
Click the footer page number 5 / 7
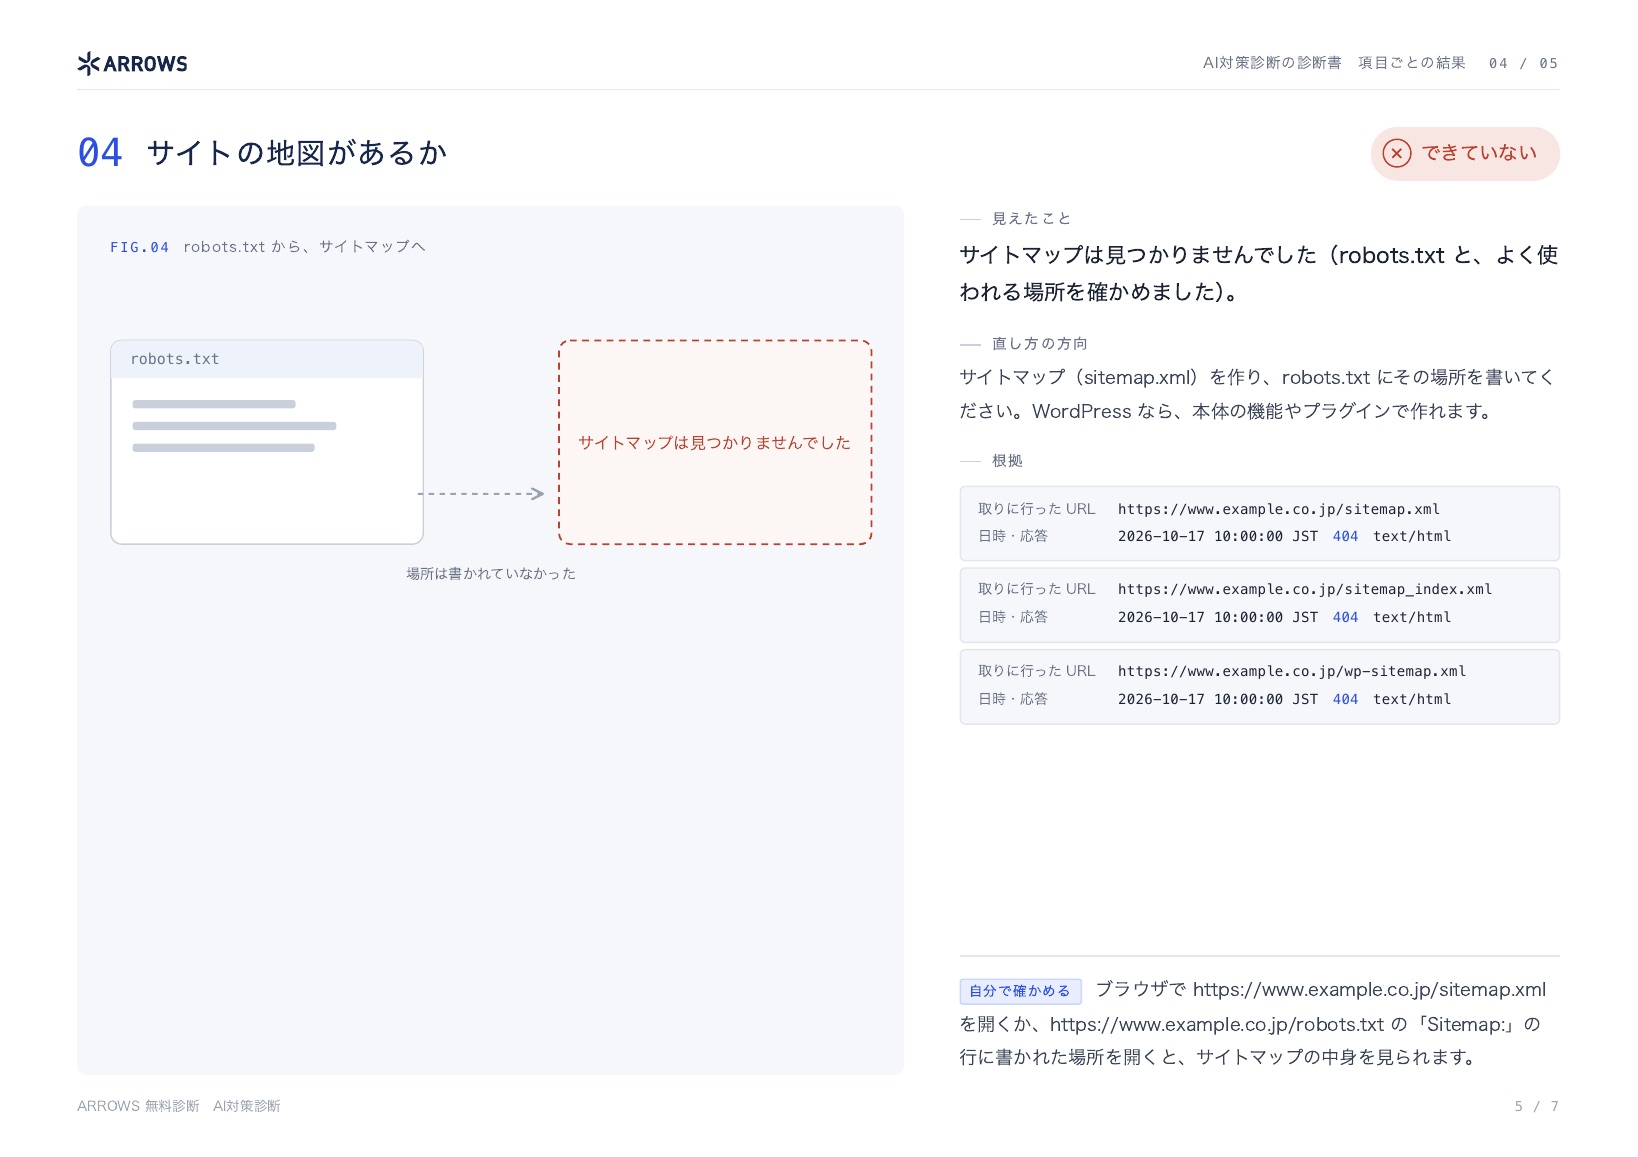pyautogui.click(x=1537, y=1106)
